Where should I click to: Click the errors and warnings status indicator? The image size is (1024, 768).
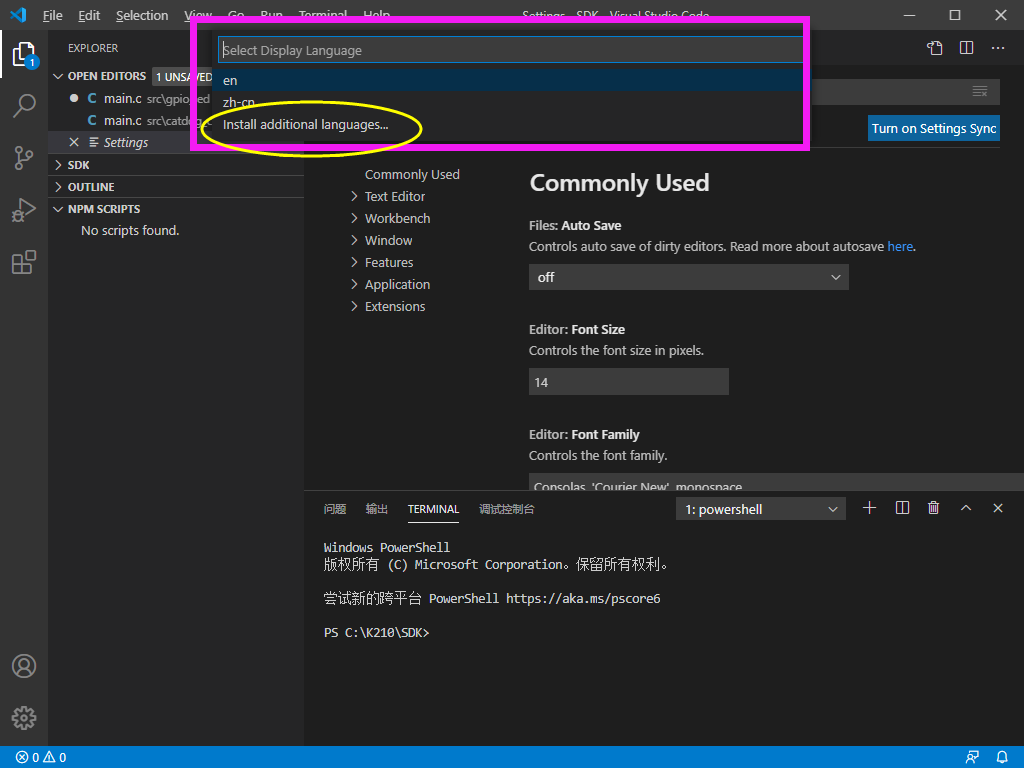[41, 758]
